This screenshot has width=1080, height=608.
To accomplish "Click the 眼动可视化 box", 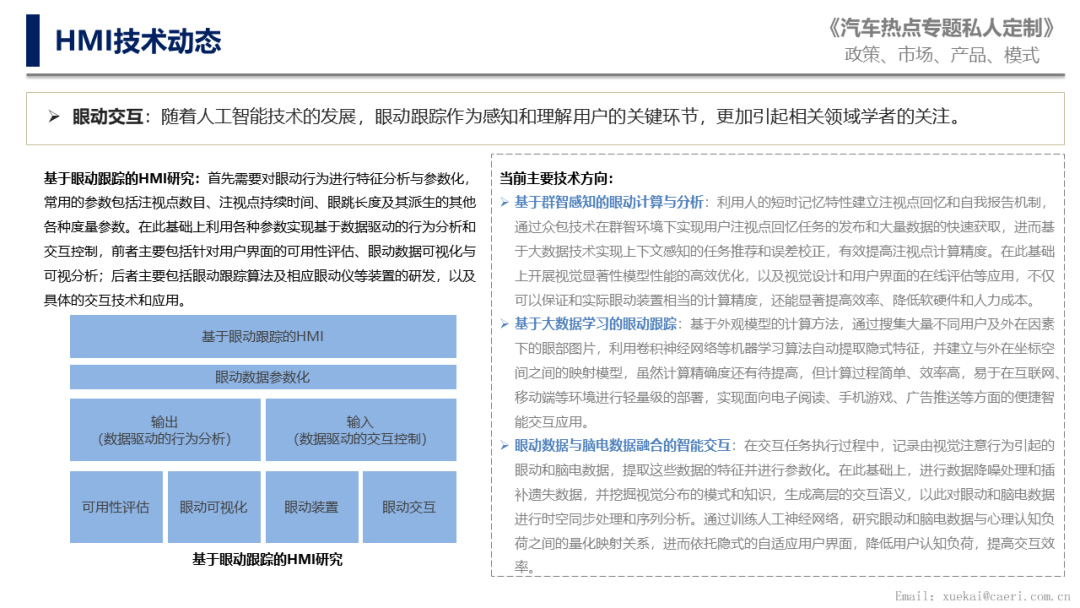I will pyautogui.click(x=214, y=507).
